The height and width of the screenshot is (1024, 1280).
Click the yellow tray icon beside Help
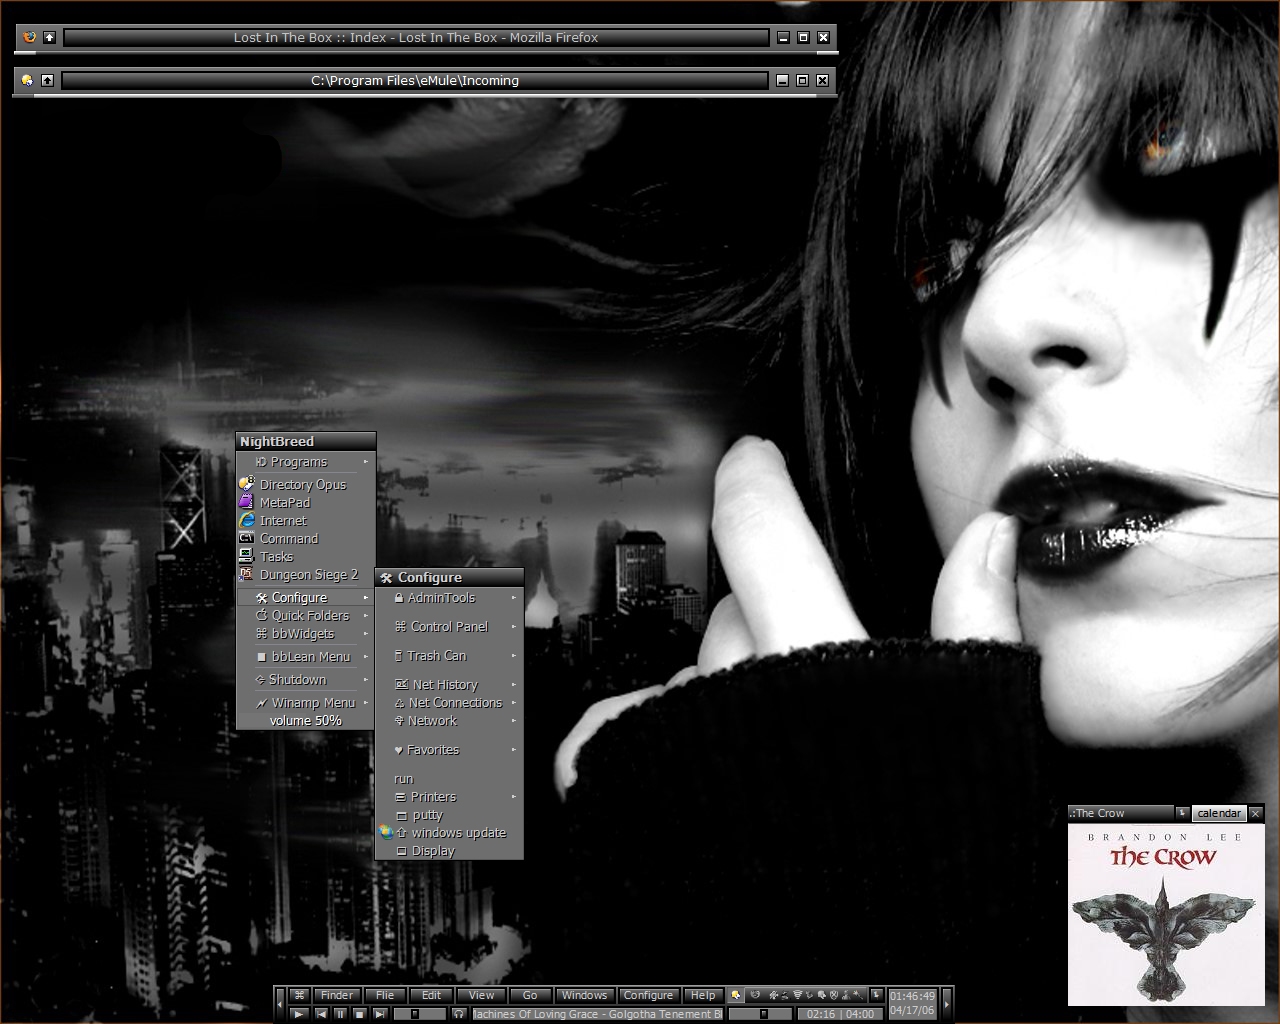point(736,995)
